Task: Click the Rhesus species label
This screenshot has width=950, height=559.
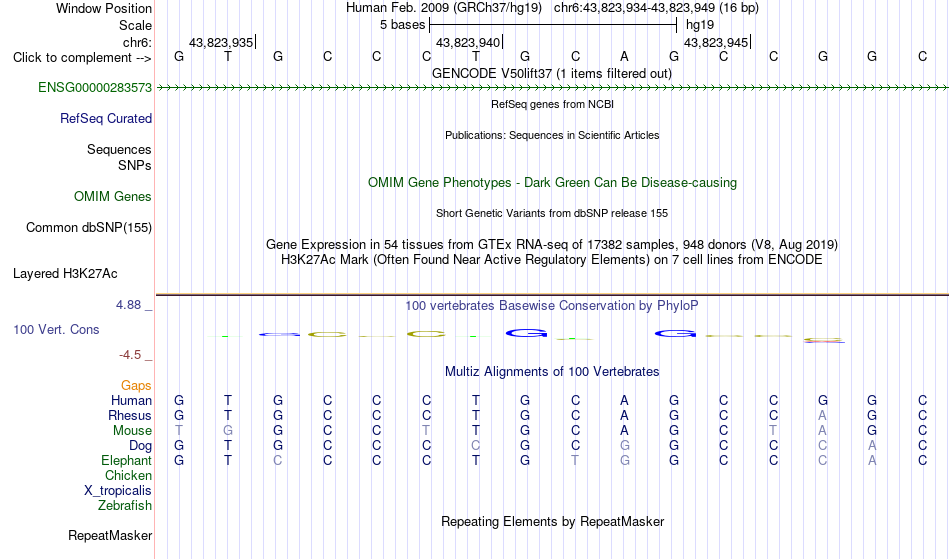Action: click(130, 415)
